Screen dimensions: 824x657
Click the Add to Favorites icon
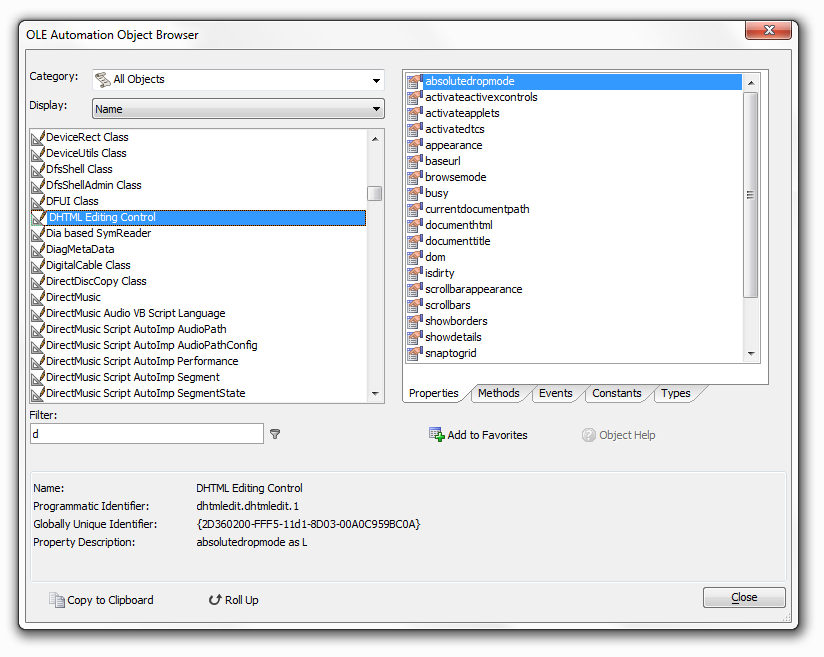(x=436, y=435)
